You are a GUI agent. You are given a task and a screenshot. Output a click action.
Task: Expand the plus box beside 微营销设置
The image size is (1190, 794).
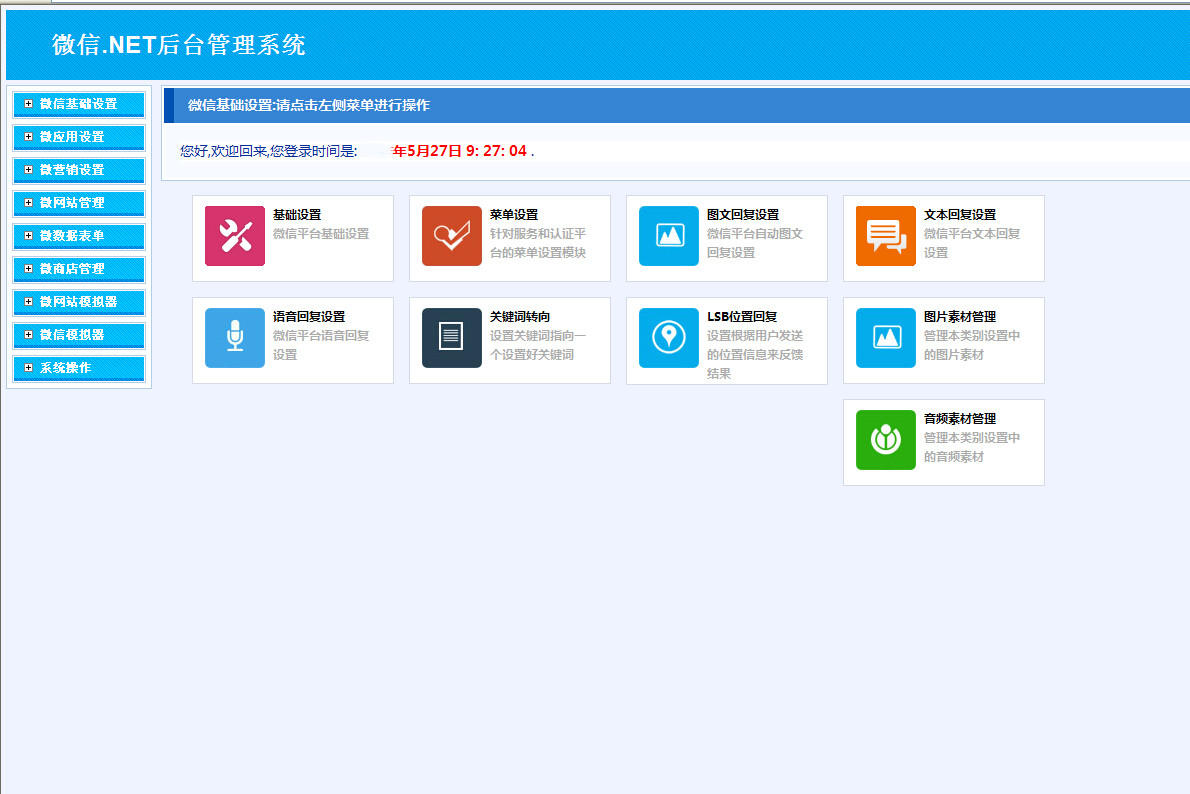coord(28,169)
